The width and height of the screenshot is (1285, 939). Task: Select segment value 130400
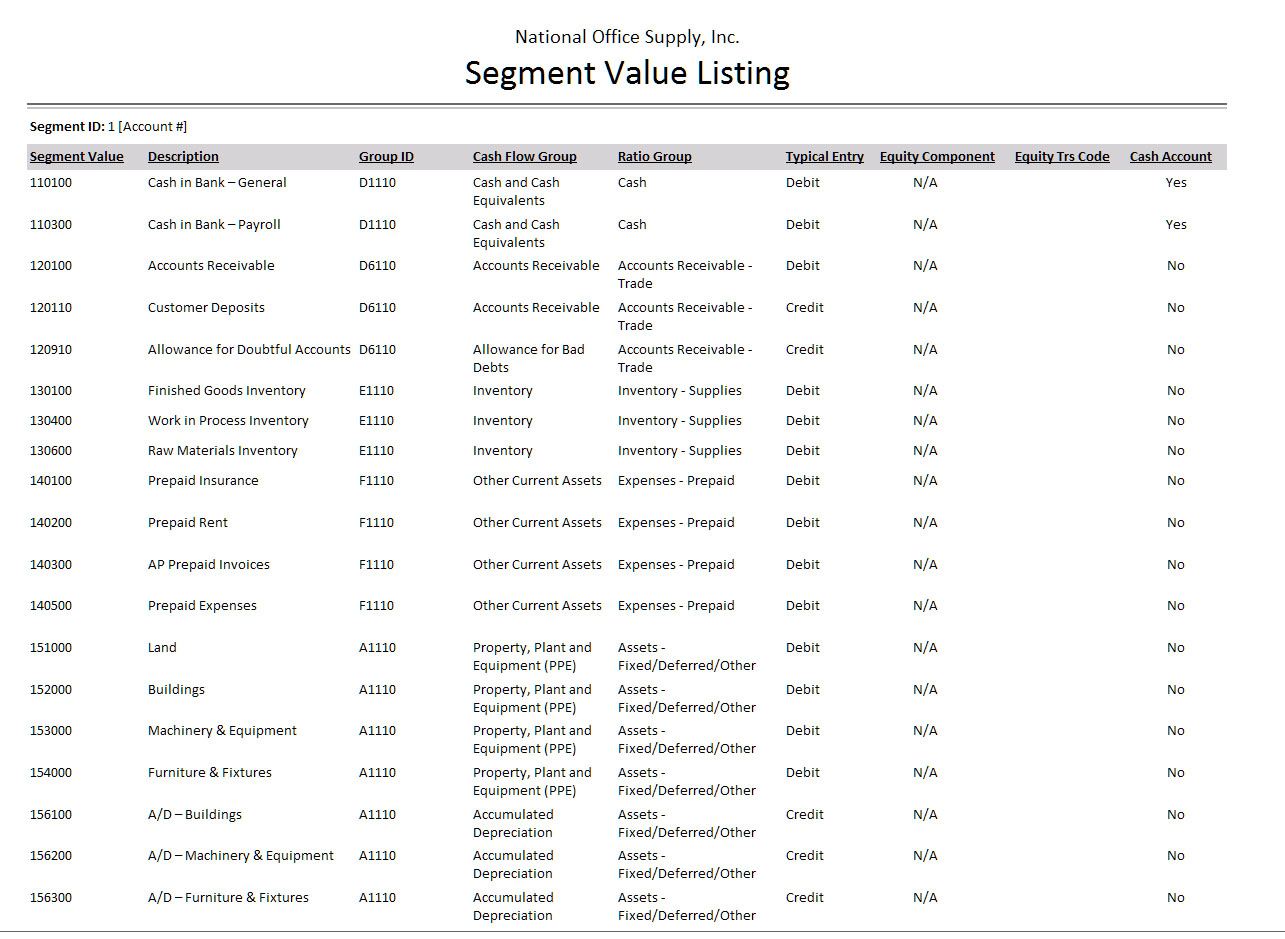pyautogui.click(x=51, y=421)
